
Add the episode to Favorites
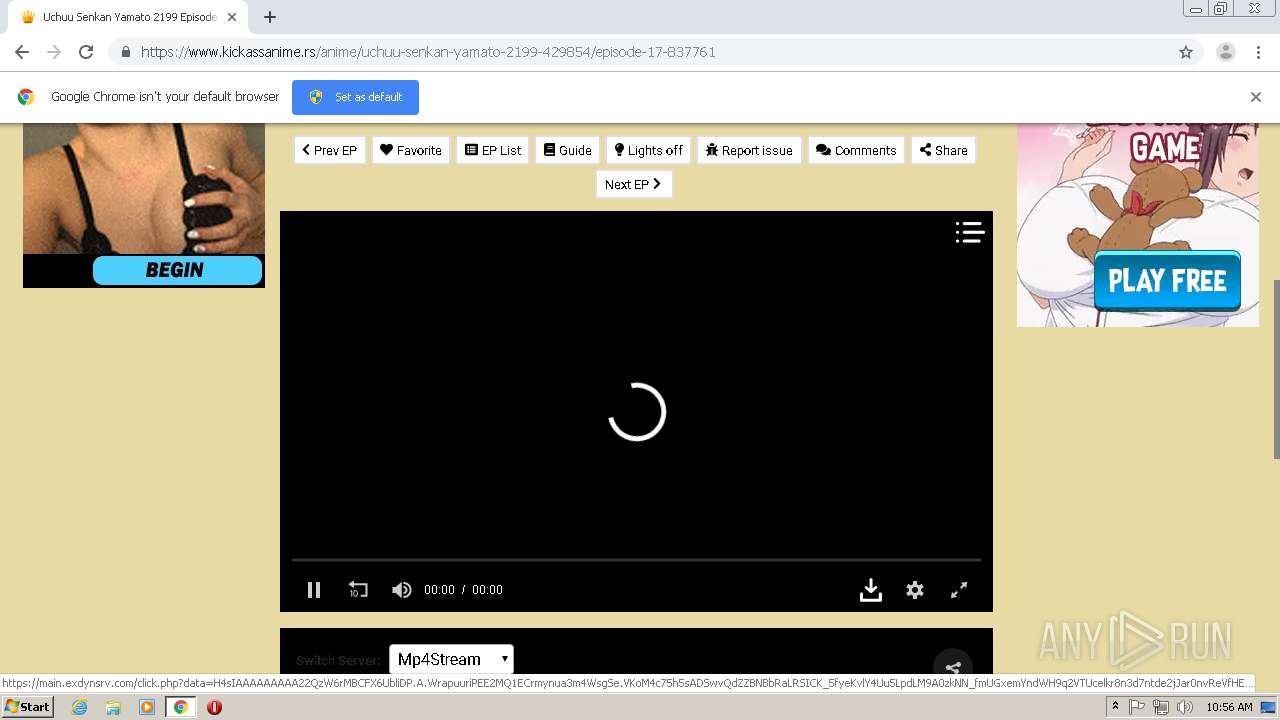click(x=411, y=150)
